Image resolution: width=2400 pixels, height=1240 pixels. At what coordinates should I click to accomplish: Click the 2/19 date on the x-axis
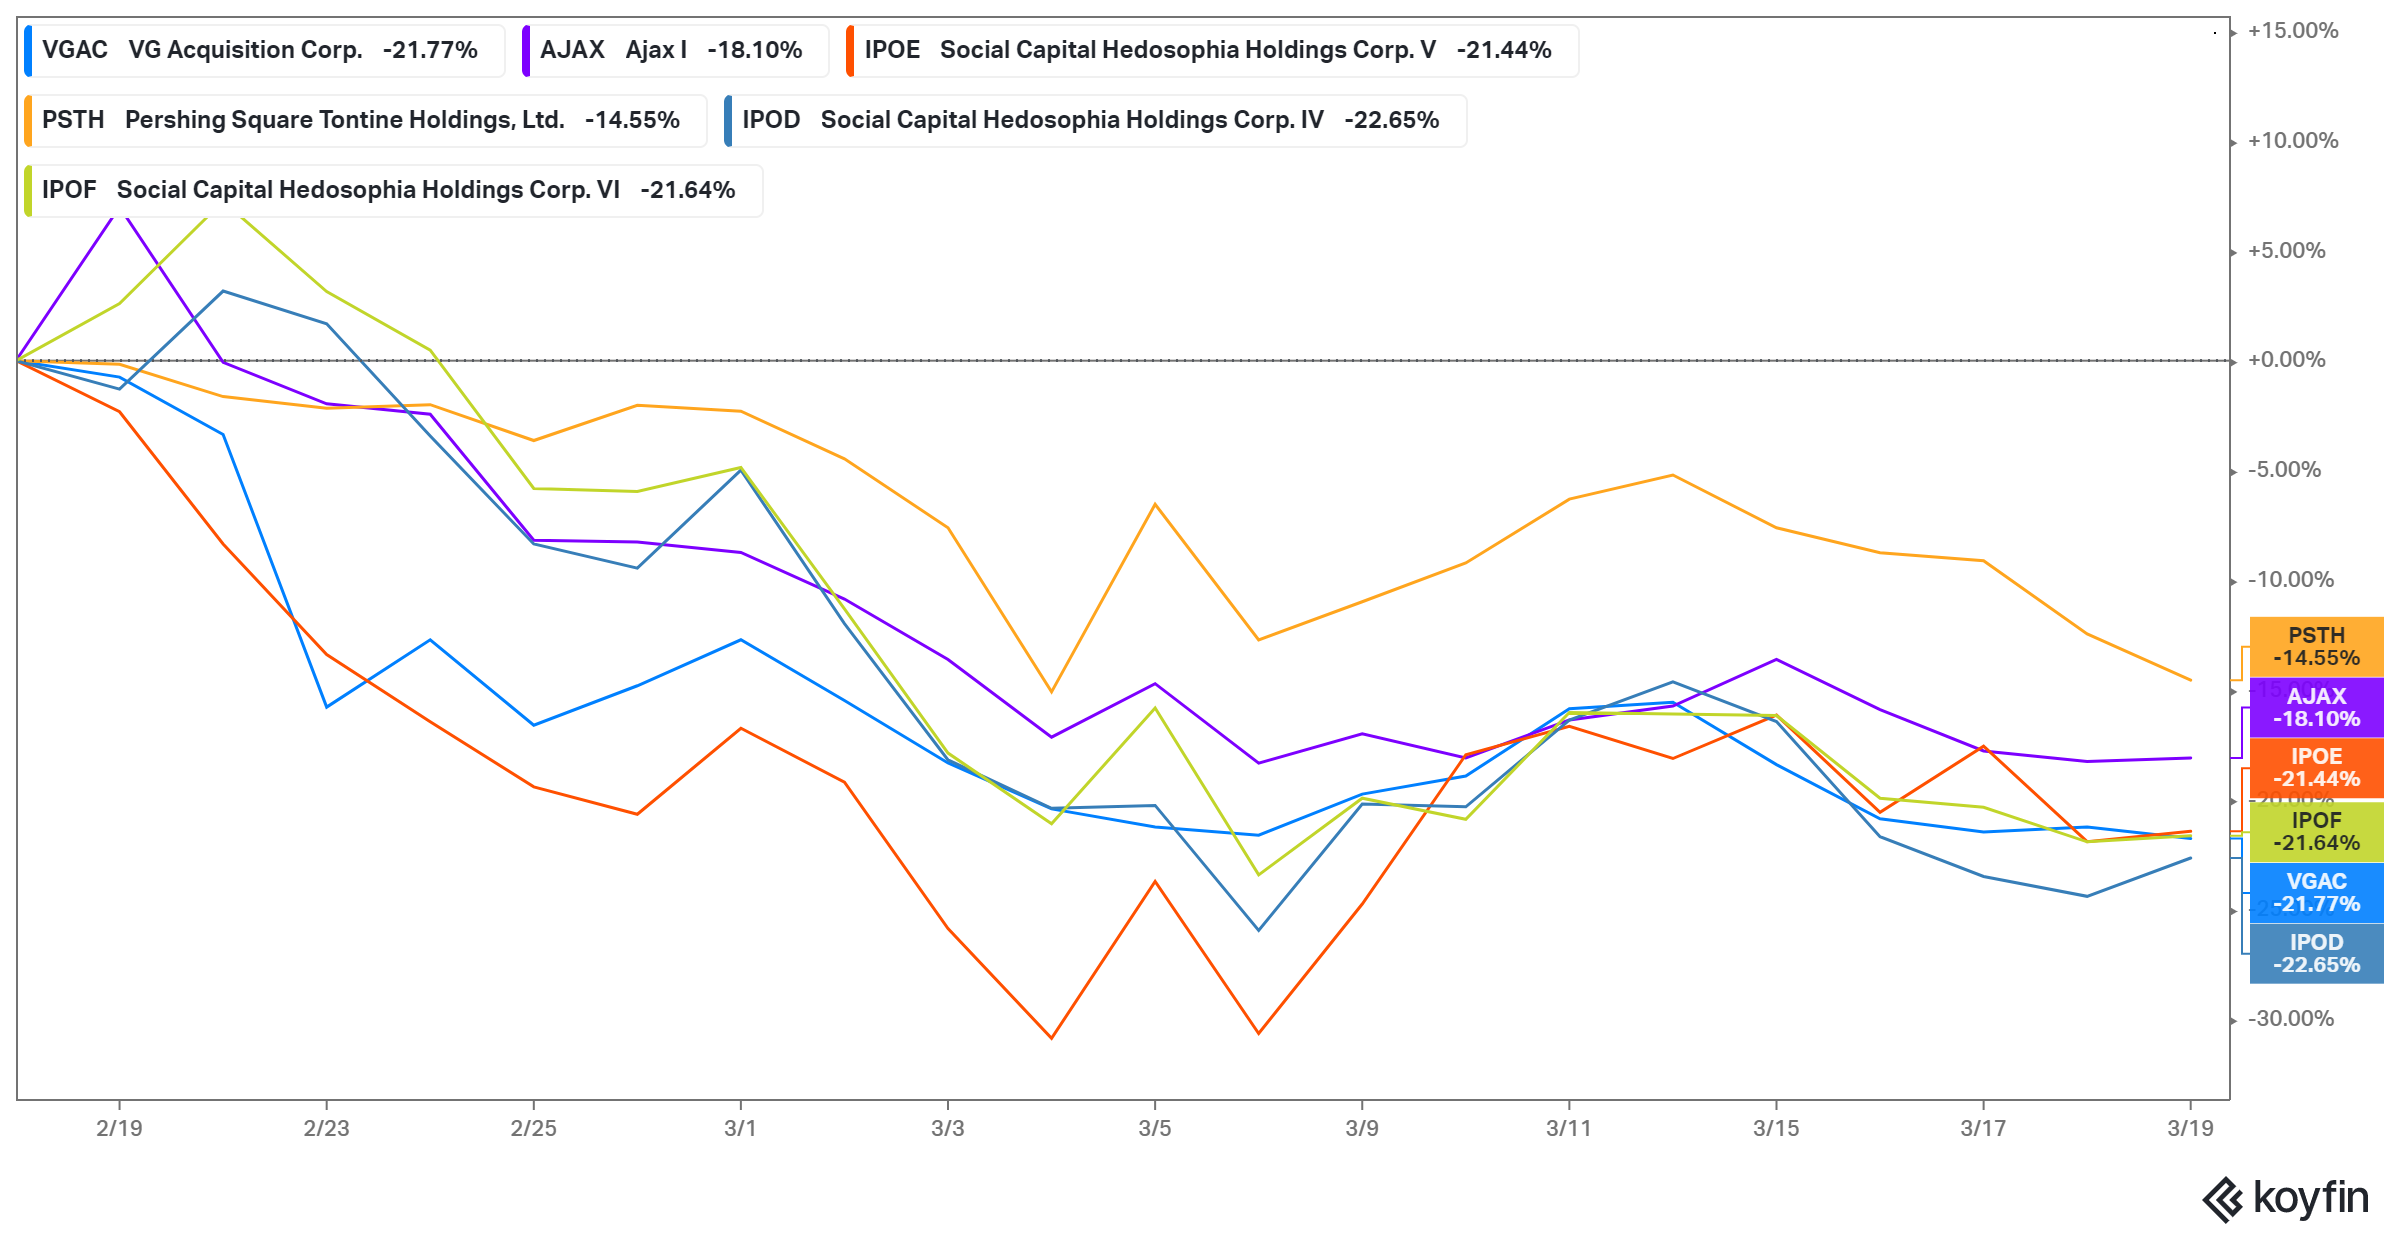point(119,1128)
